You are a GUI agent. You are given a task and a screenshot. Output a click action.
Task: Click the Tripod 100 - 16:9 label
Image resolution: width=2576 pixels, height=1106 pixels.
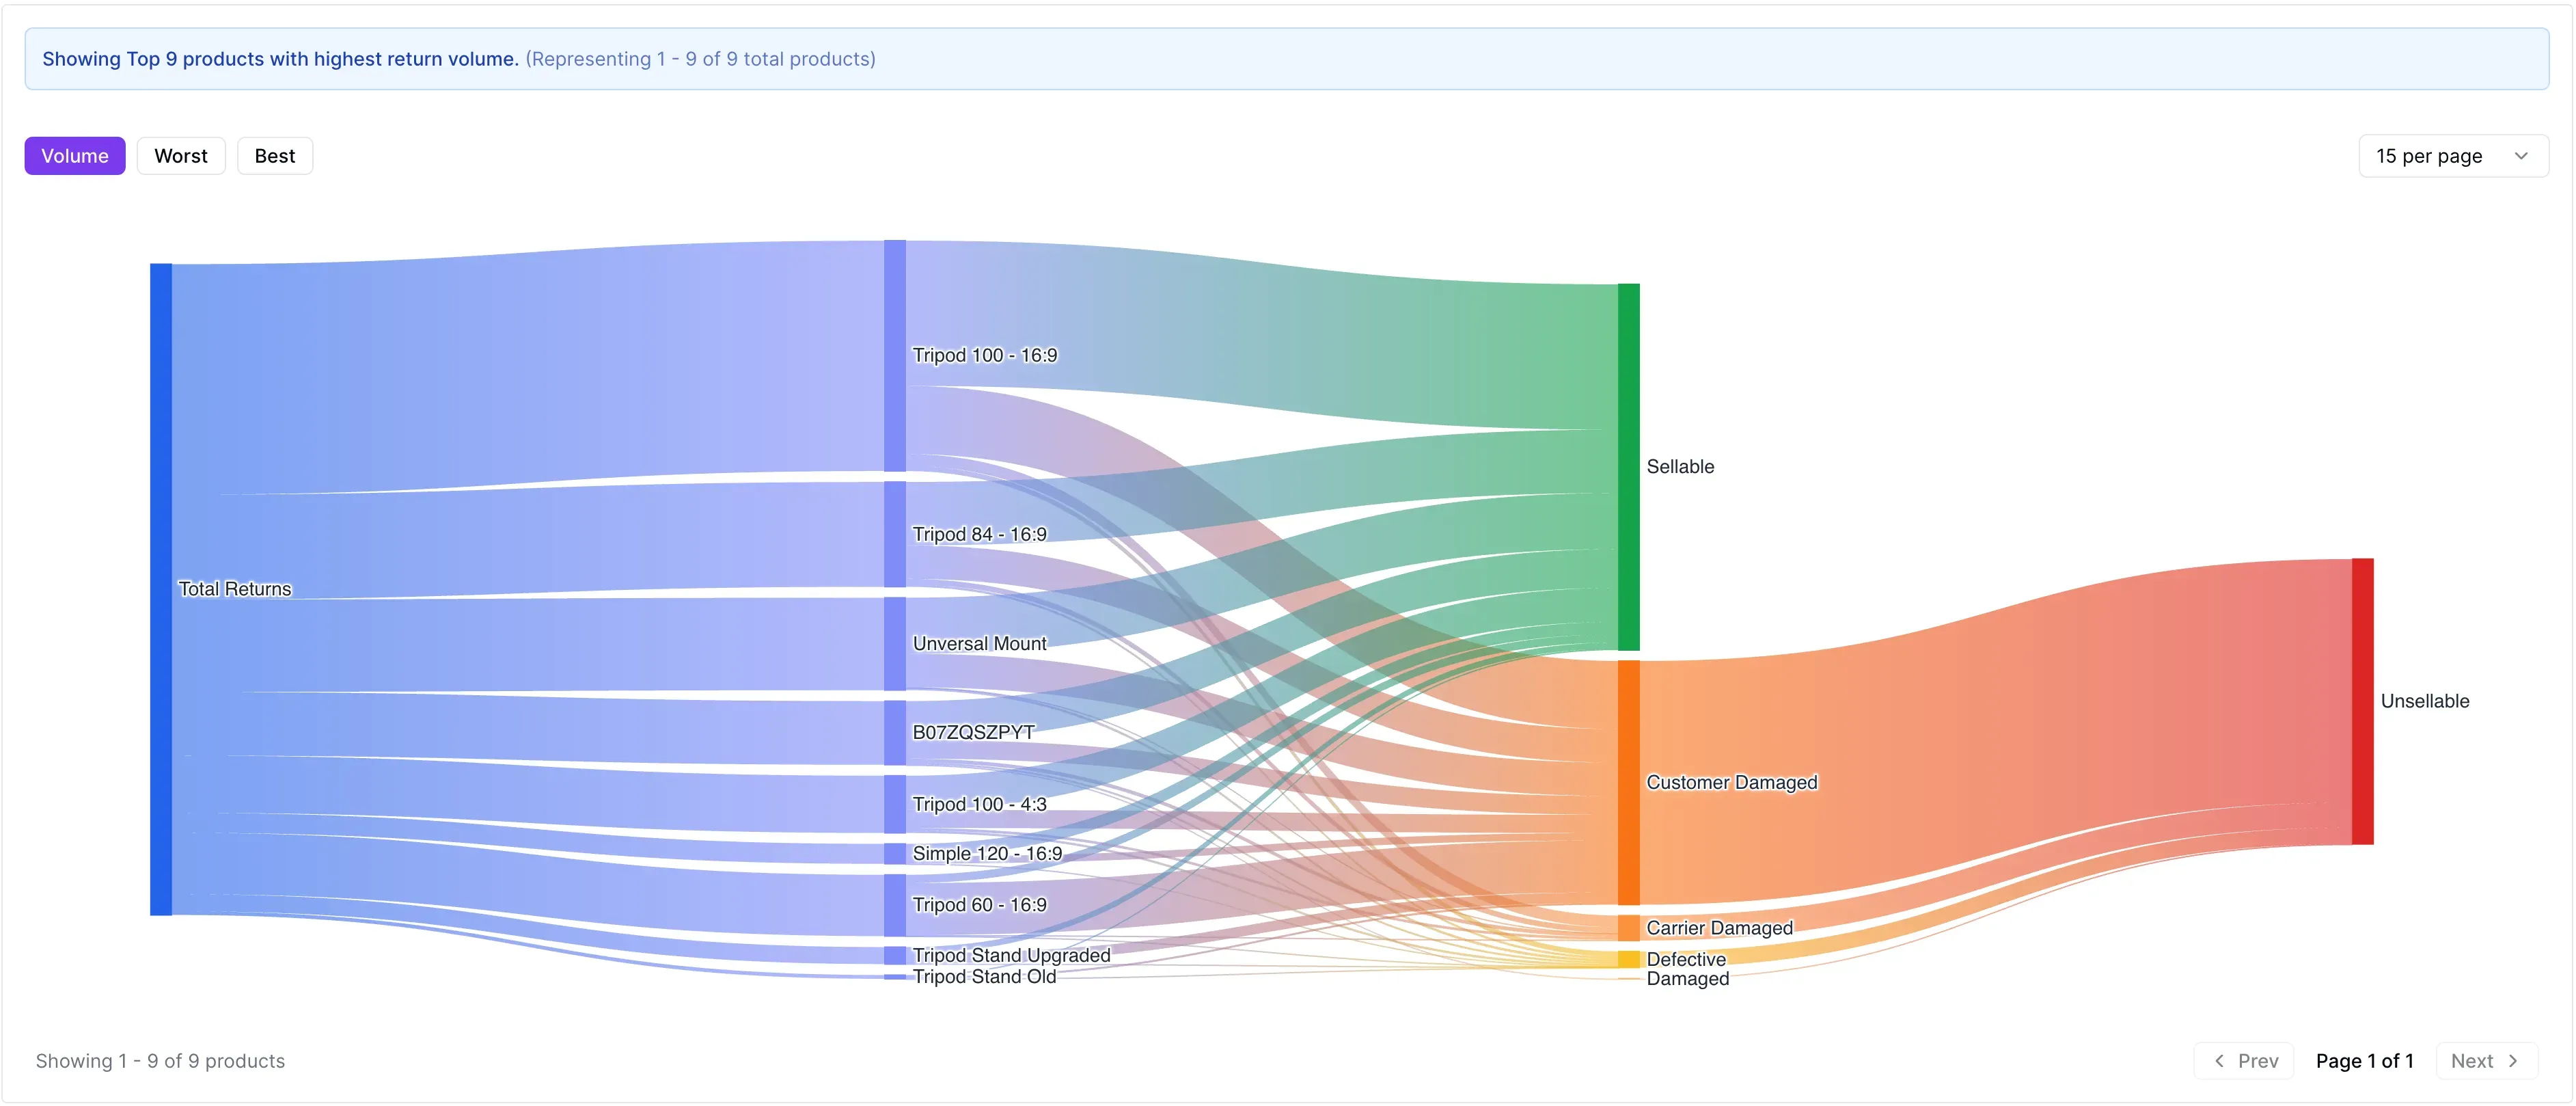click(x=985, y=355)
